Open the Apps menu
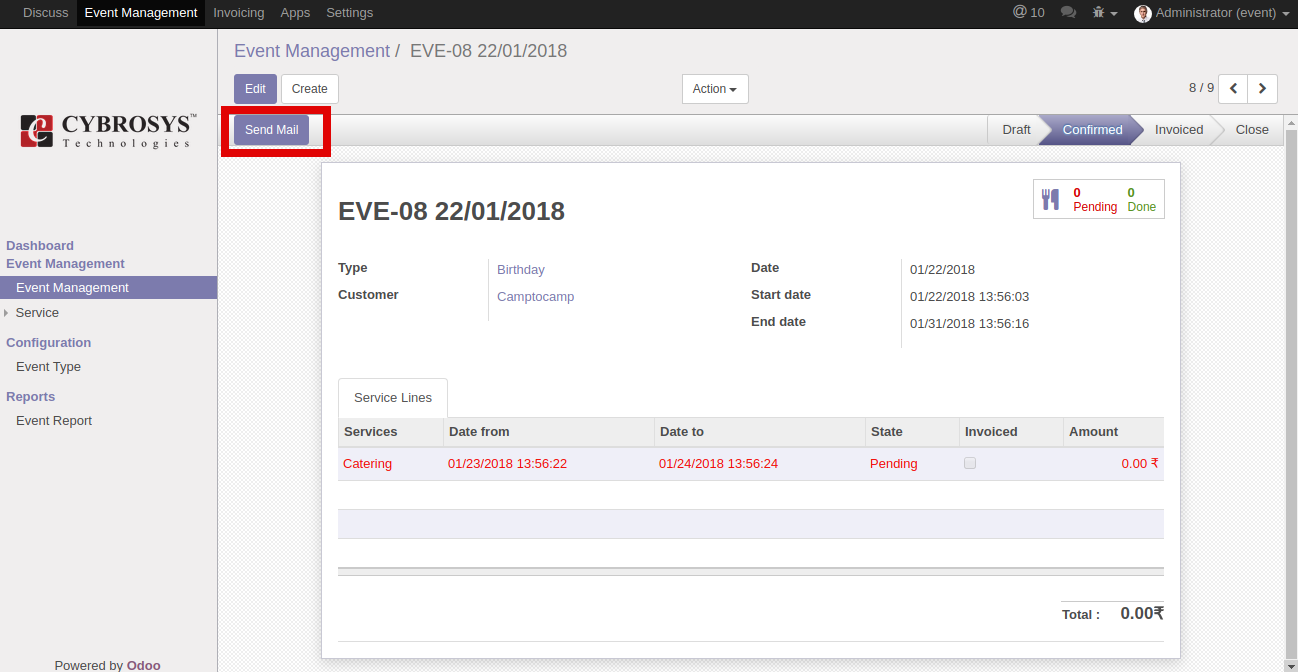Viewport: 1298px width, 672px height. [x=295, y=13]
